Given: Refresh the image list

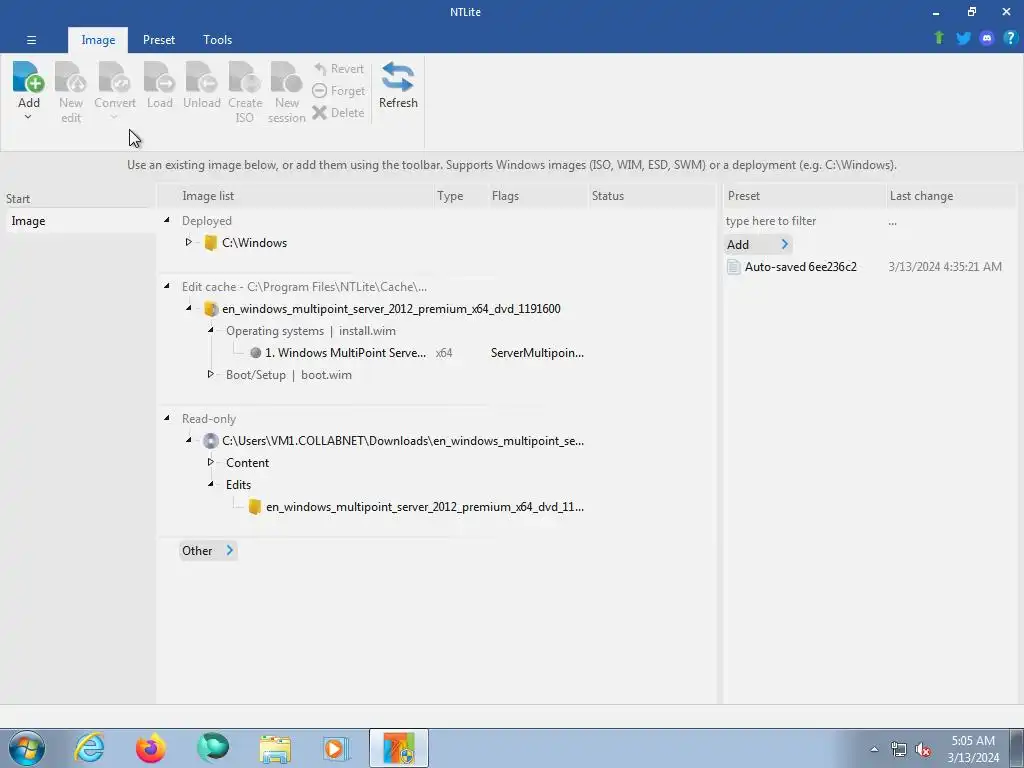Looking at the screenshot, I should click(x=398, y=85).
